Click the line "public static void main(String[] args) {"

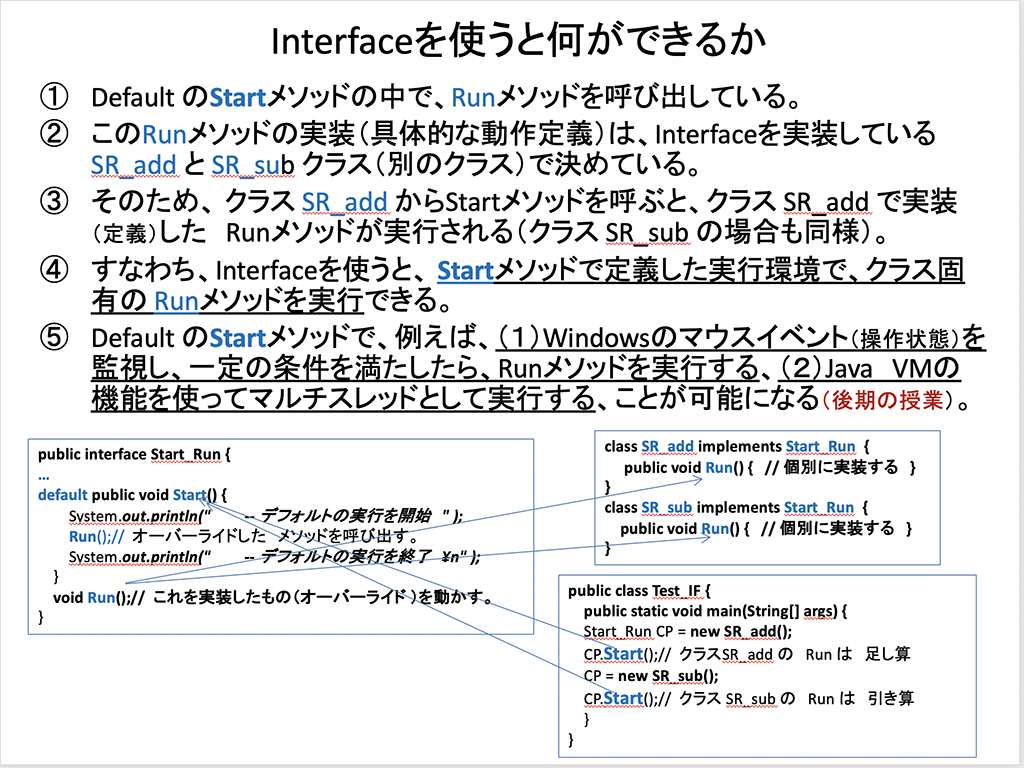(716, 611)
